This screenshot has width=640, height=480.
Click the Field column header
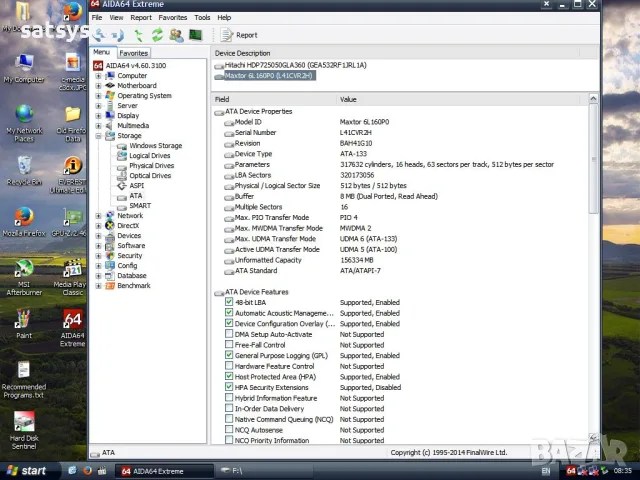click(274, 99)
